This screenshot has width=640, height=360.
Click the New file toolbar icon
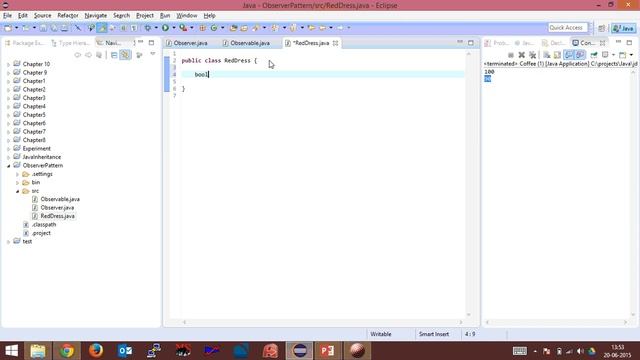(x=8, y=28)
